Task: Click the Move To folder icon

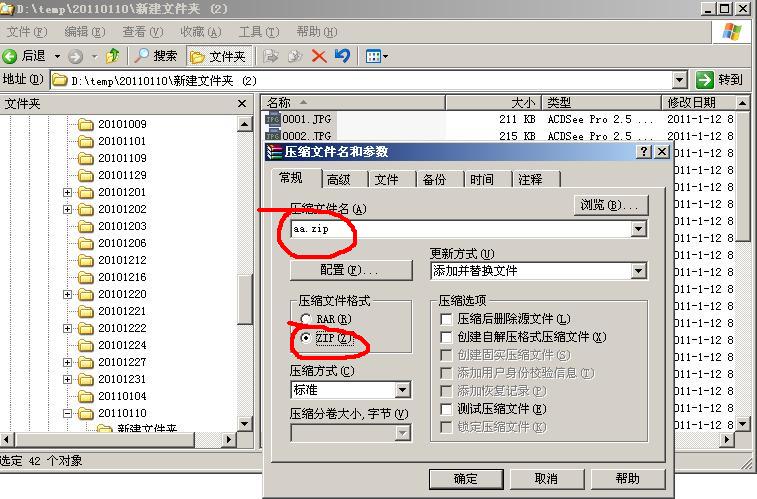Action: 270,56
